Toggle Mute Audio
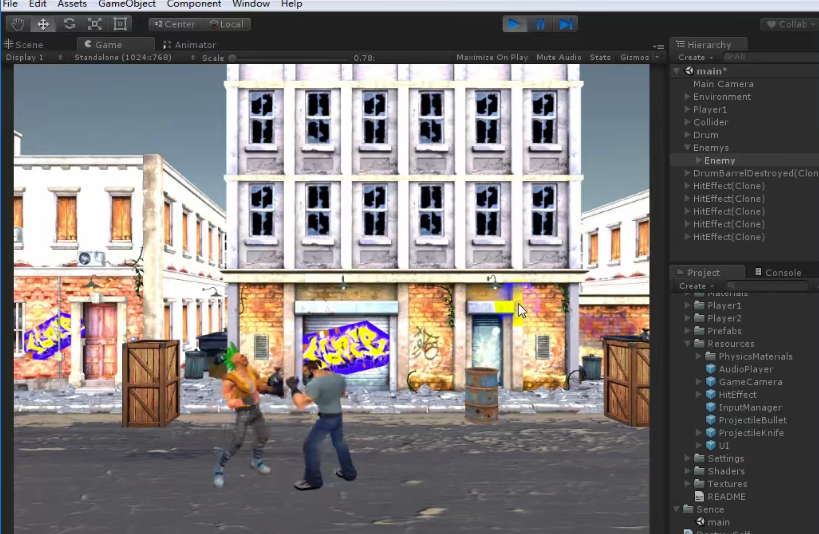 (x=558, y=57)
